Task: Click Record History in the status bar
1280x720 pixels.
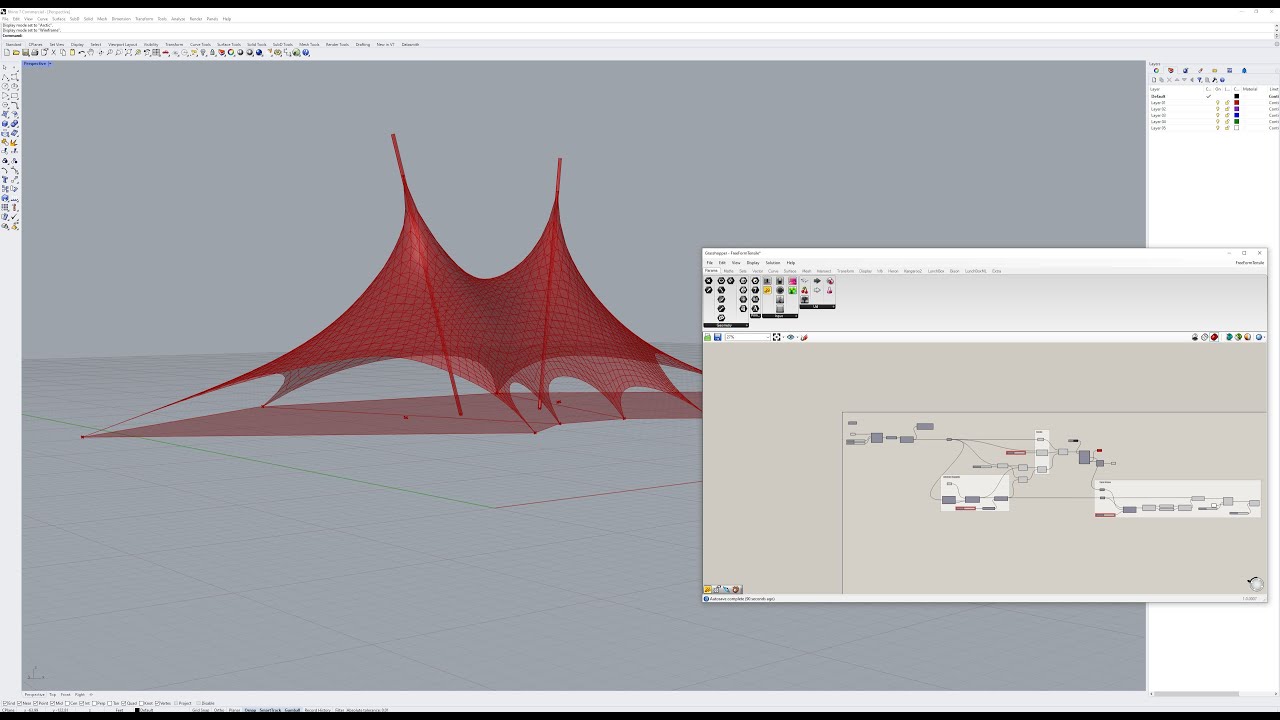Action: 317,710
